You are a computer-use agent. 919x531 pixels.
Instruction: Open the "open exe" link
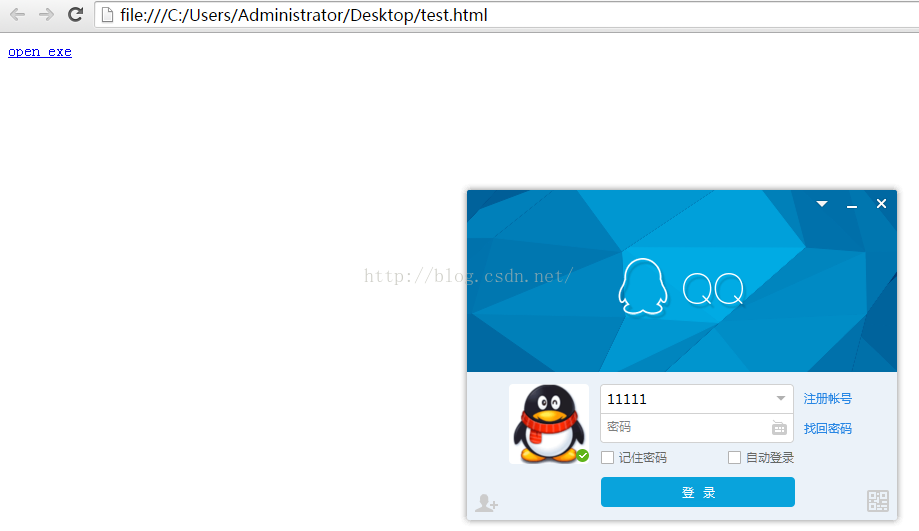click(40, 52)
